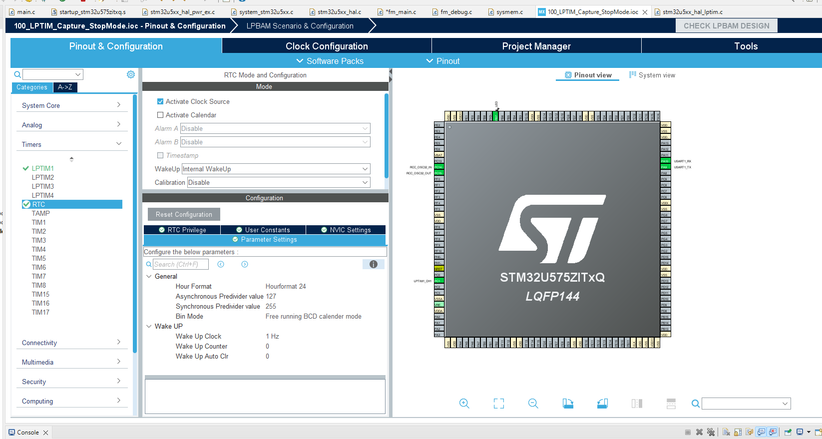The width and height of the screenshot is (822, 439).
Task: Open the Alarm A dropdown
Action: [275, 129]
